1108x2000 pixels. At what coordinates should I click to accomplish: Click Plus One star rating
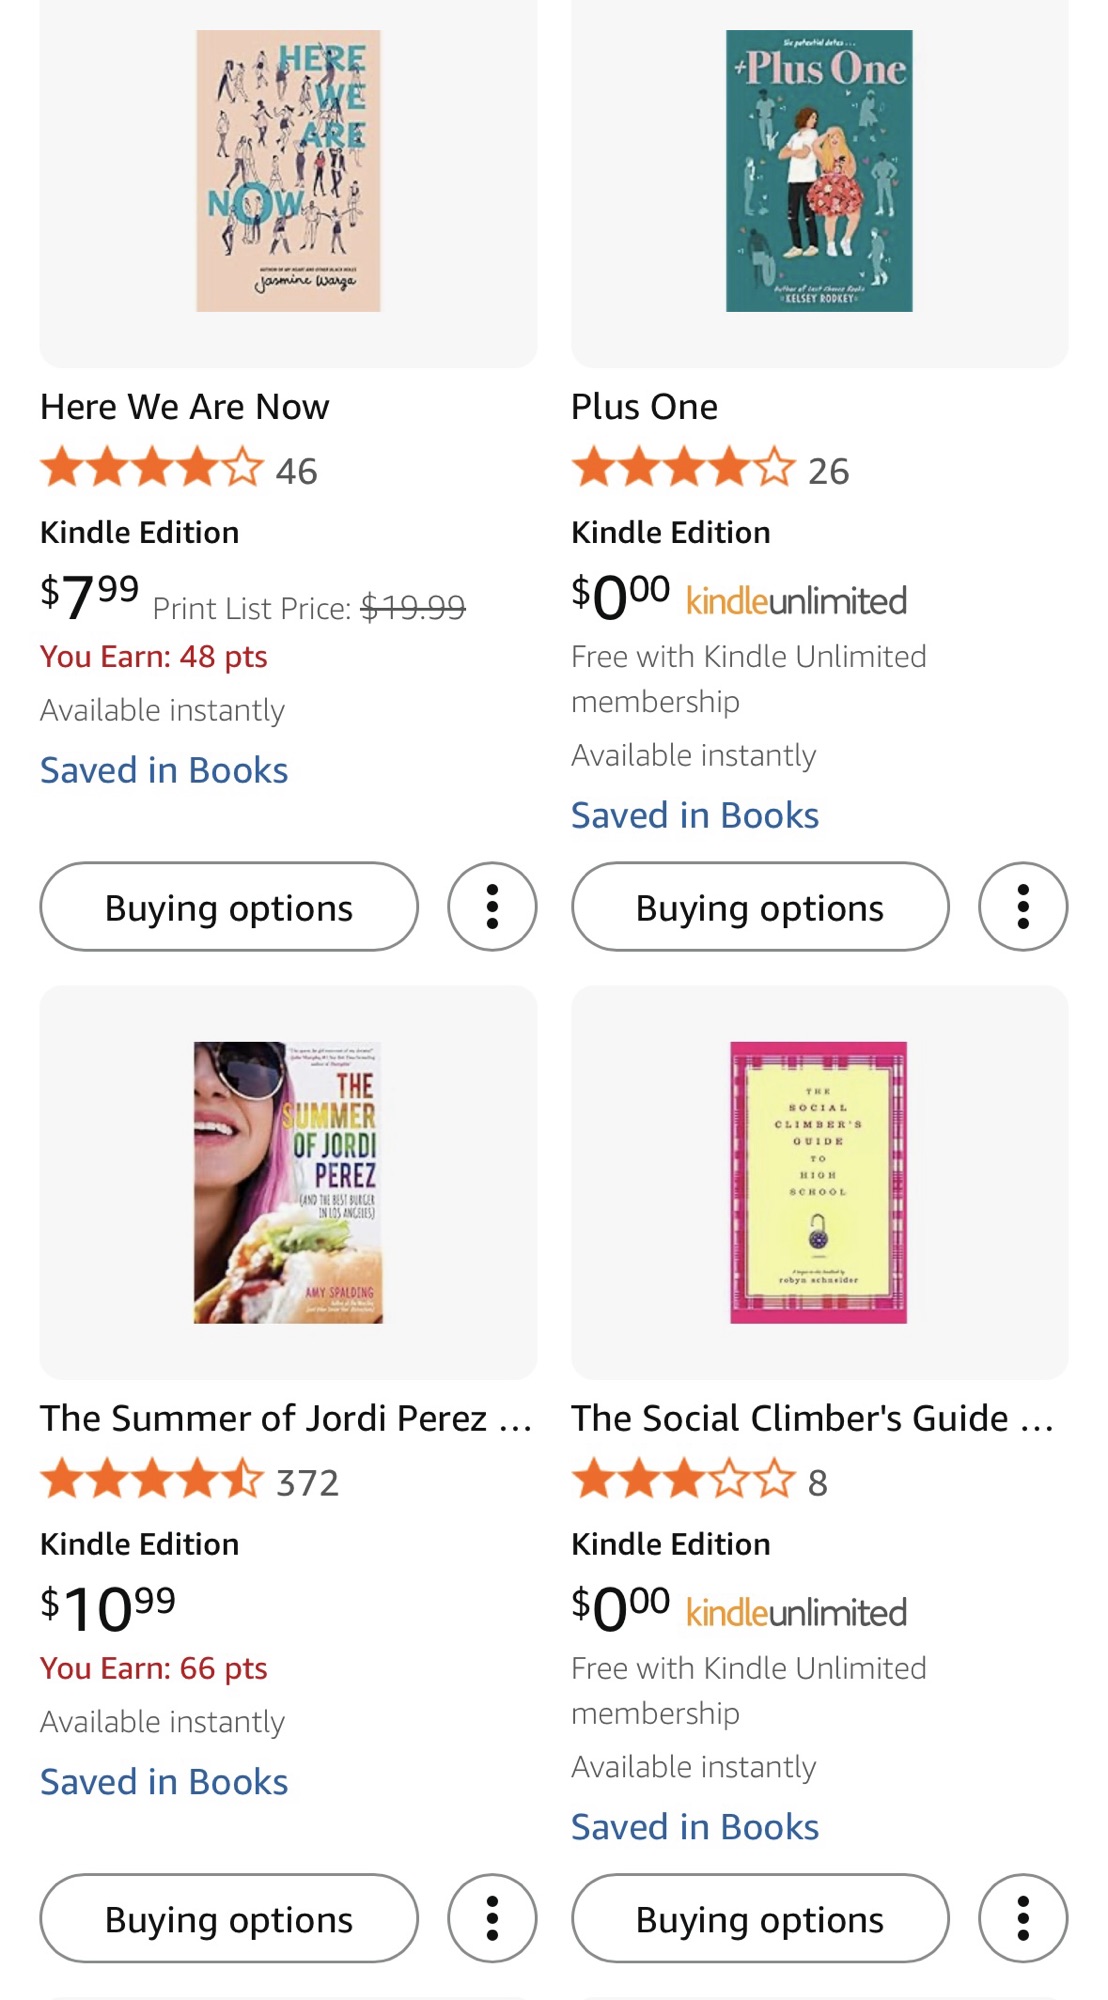[684, 469]
